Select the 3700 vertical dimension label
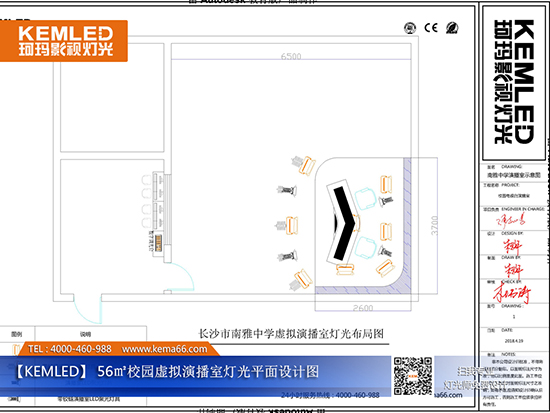 coord(434,226)
